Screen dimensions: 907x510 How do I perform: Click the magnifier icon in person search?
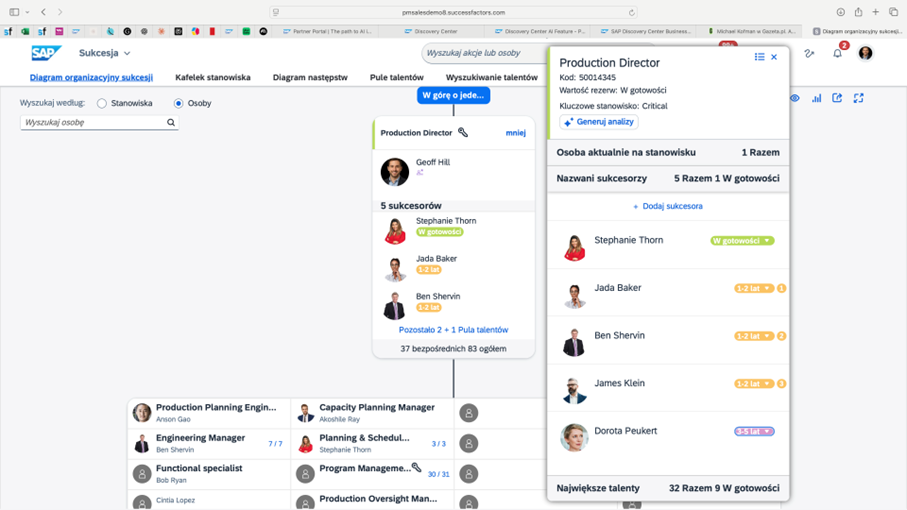pyautogui.click(x=171, y=123)
